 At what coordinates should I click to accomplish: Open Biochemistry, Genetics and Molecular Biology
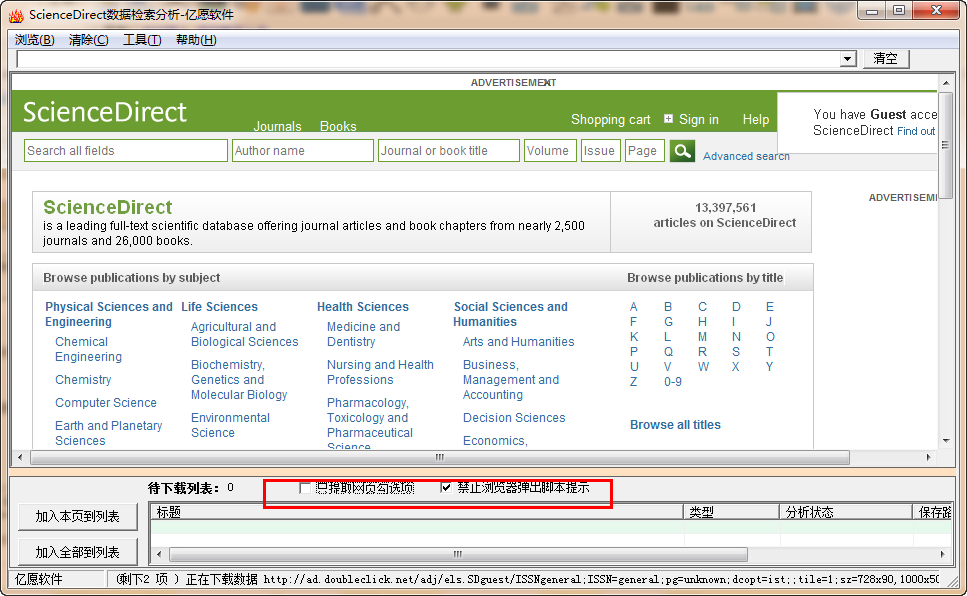239,379
